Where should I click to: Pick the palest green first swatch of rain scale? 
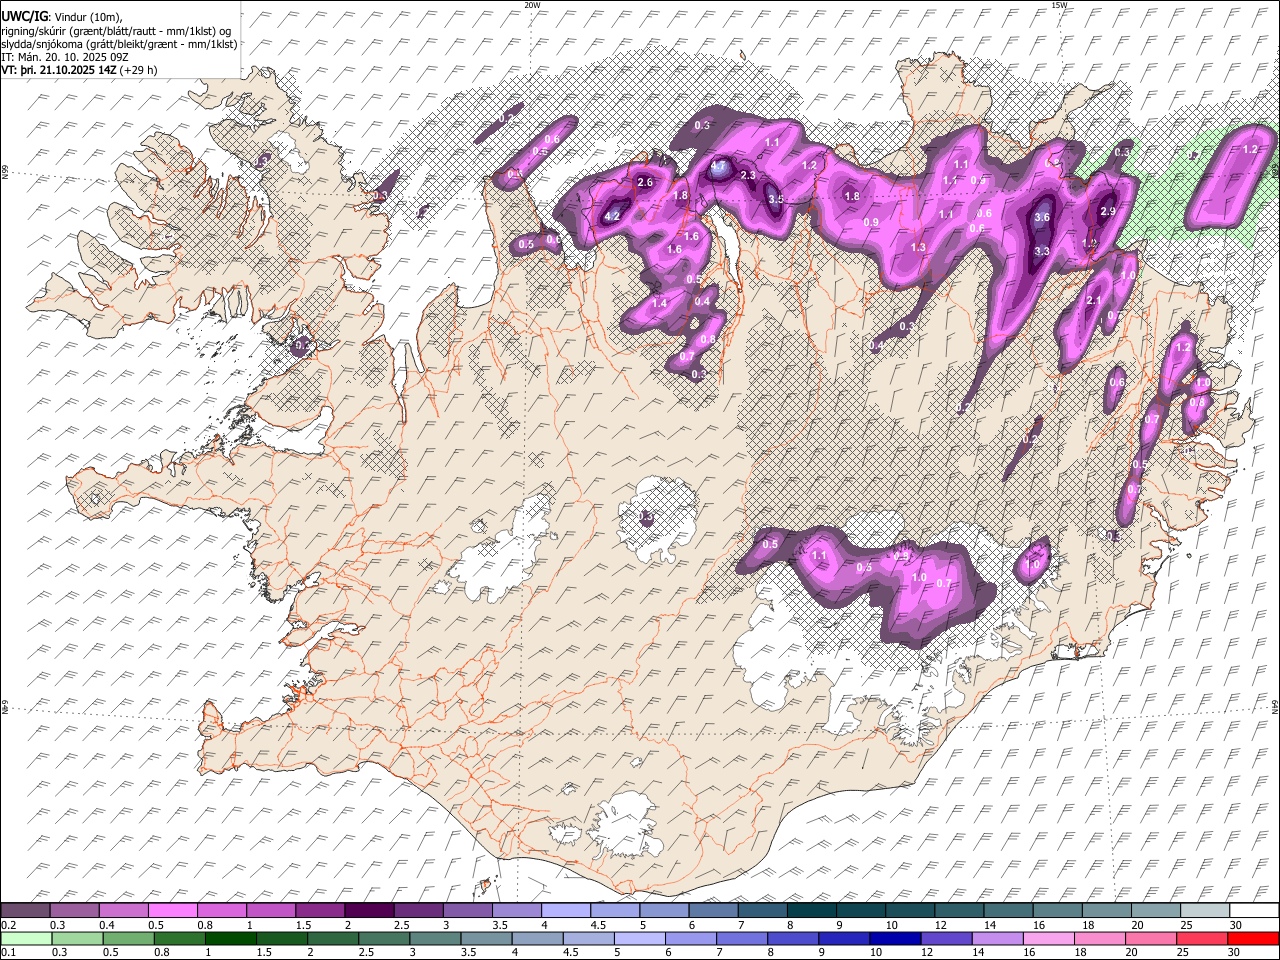[26, 939]
